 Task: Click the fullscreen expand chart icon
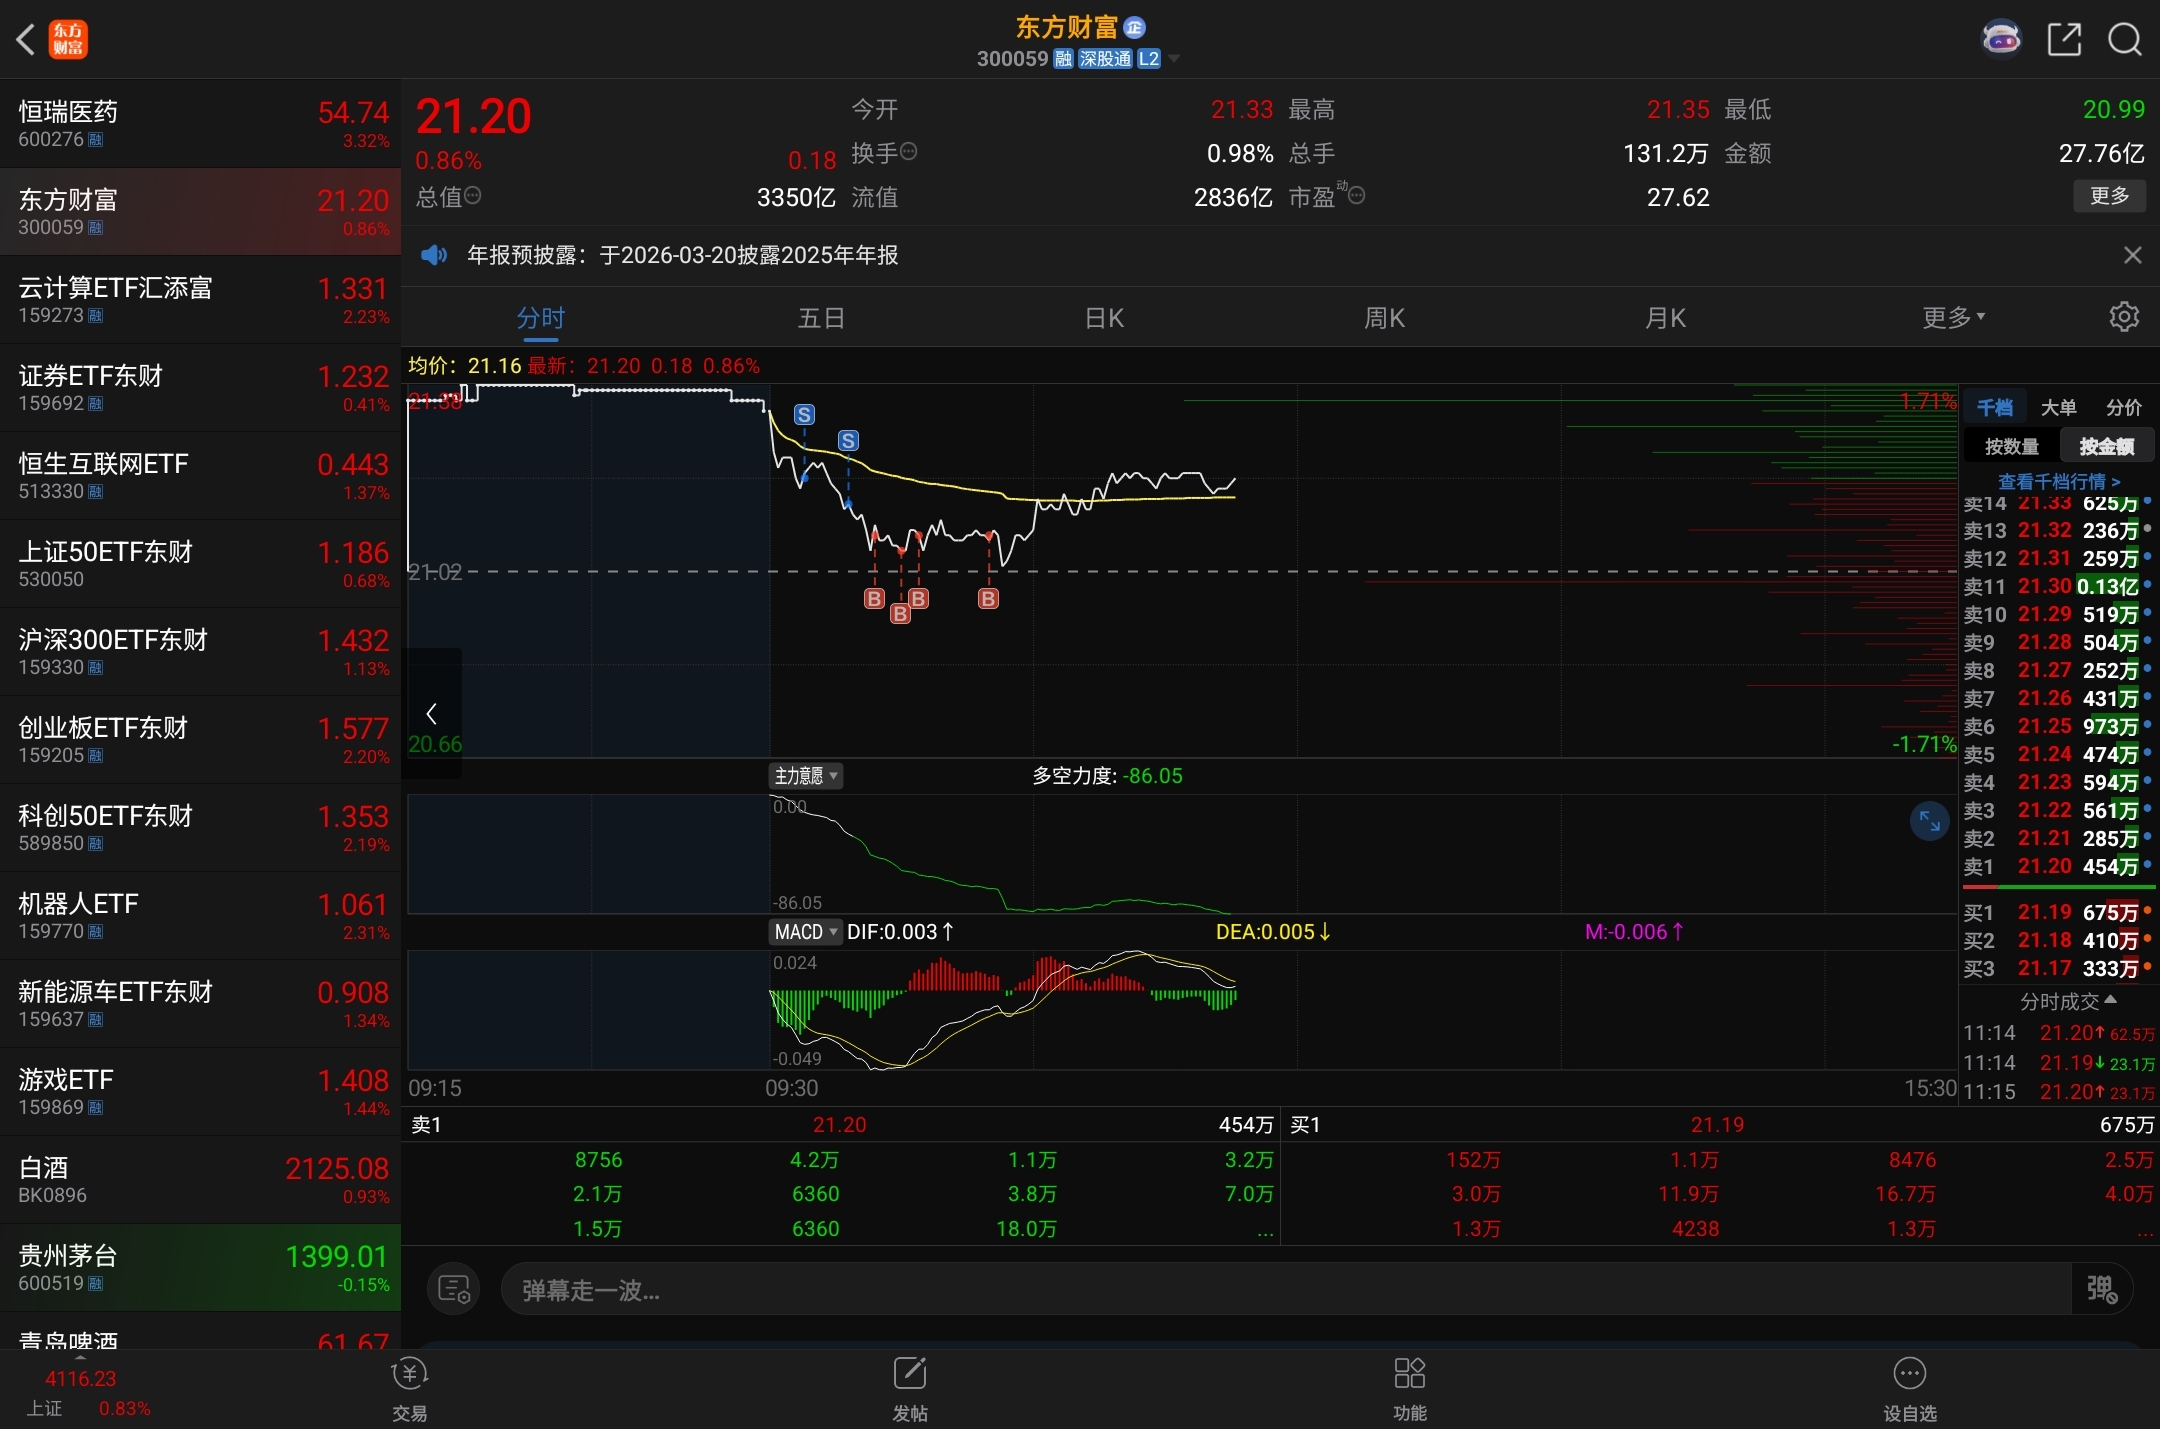[1929, 822]
